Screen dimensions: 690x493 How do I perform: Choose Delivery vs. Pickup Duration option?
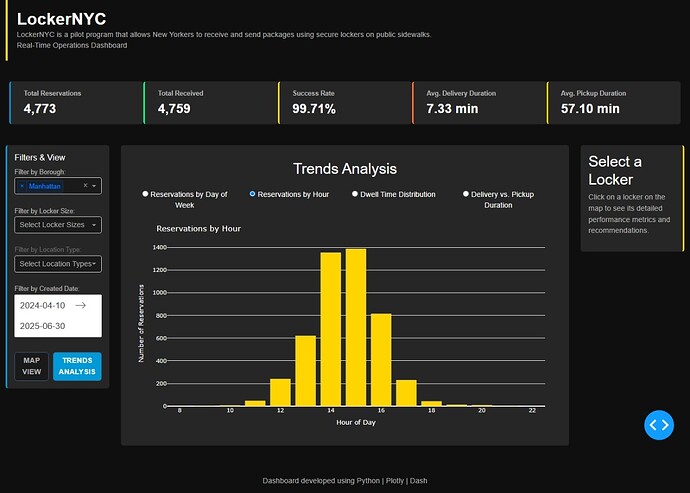(466, 194)
